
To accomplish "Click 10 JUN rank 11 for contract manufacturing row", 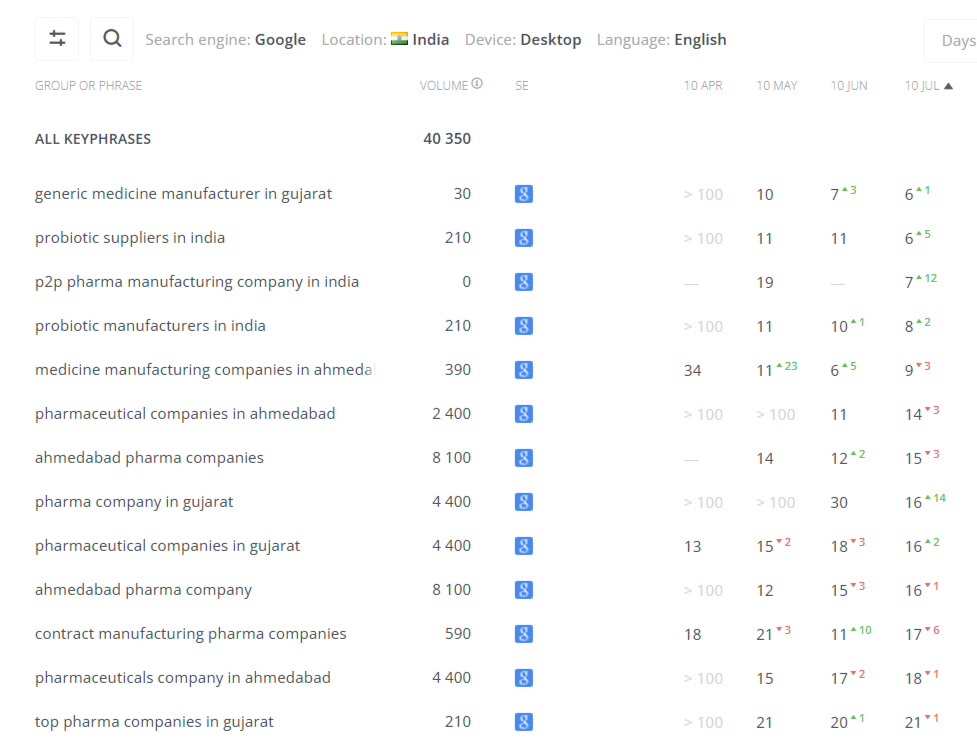I will click(838, 635).
